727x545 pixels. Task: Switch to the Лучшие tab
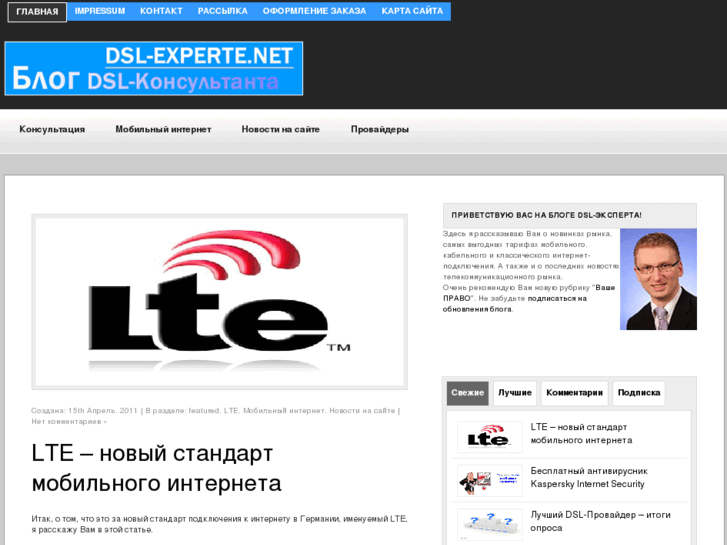click(515, 393)
